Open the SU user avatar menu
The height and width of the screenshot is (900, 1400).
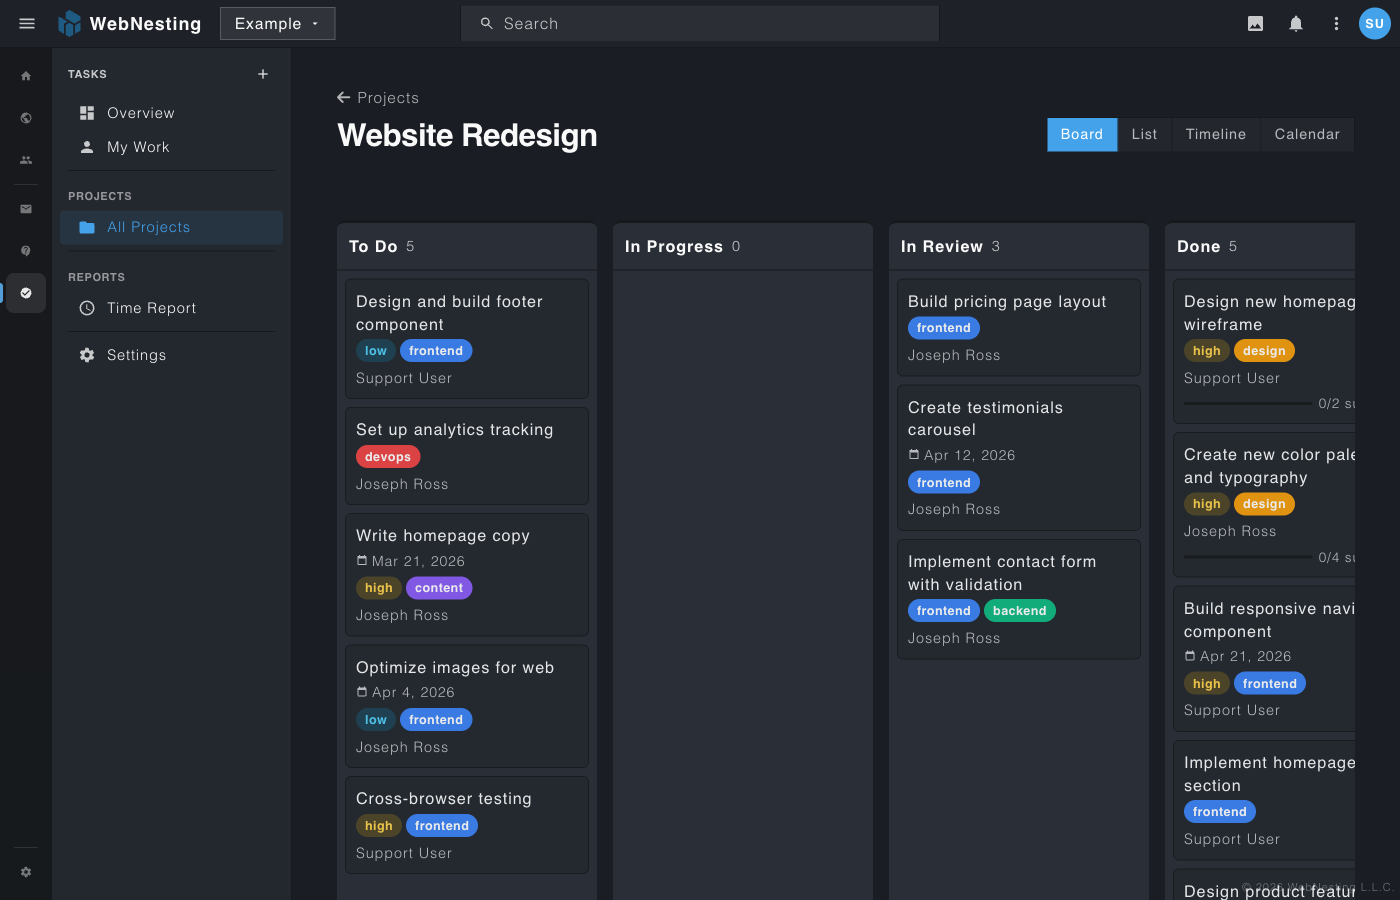click(1374, 23)
